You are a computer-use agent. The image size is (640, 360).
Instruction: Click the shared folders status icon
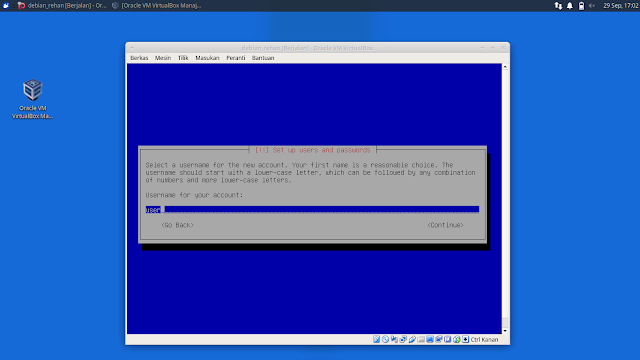(x=421, y=339)
